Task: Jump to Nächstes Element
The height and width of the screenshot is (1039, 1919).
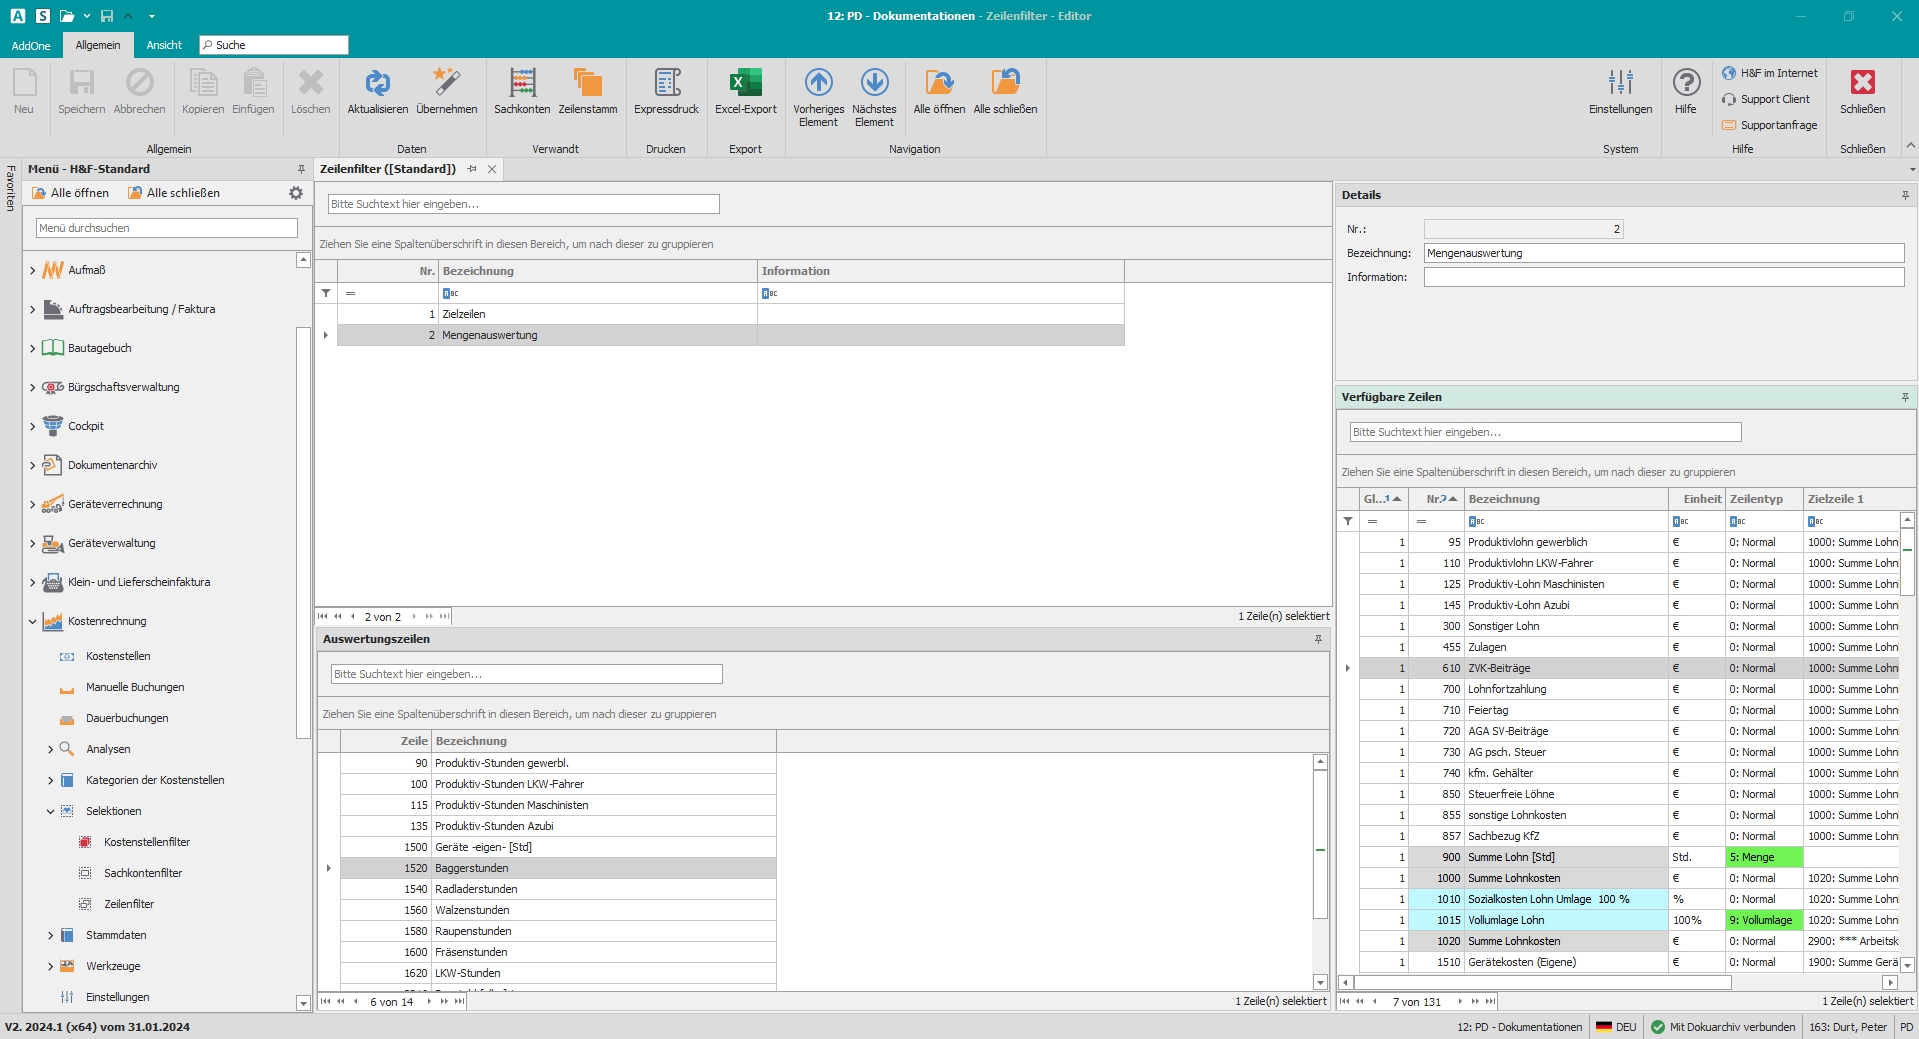Action: click(874, 84)
